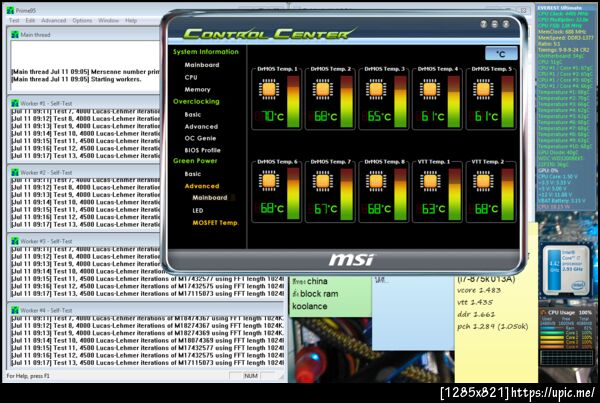Screen dimensions: 600x403
Task: Click the VTT Temp. 2 level bar
Action: click(x=507, y=194)
